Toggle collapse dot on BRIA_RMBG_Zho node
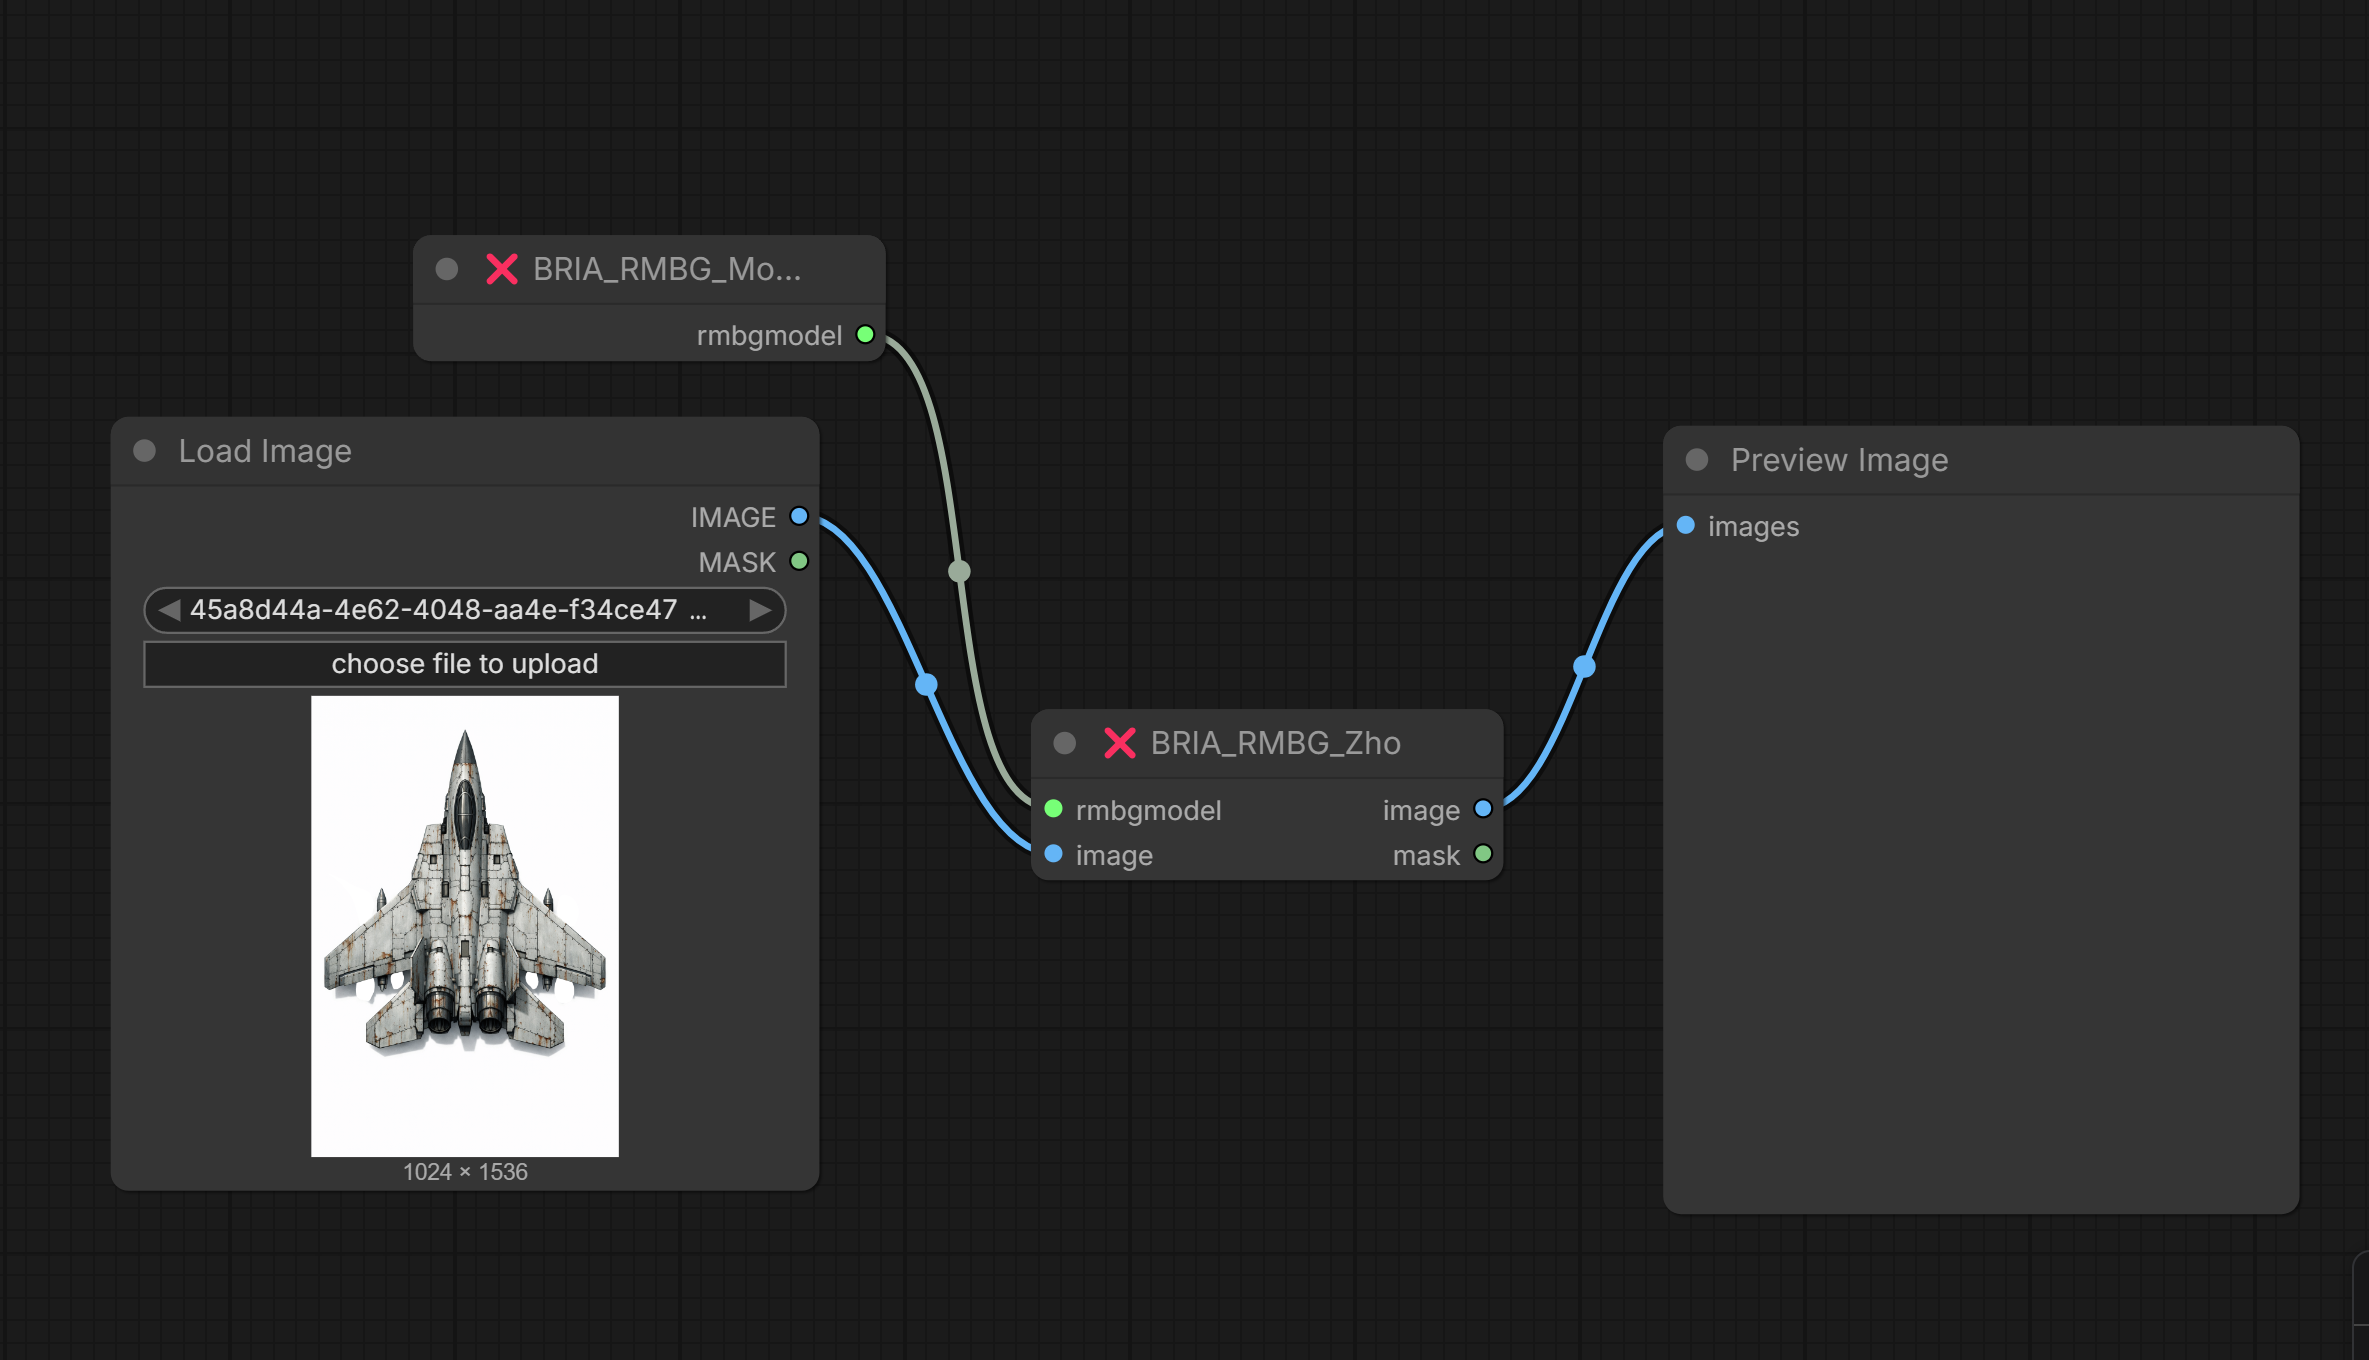The height and width of the screenshot is (1360, 2369). [x=1065, y=743]
